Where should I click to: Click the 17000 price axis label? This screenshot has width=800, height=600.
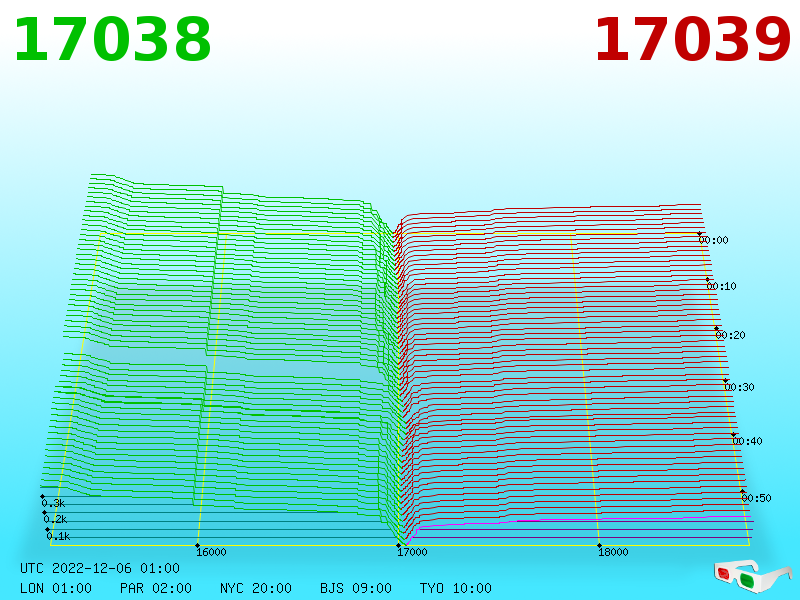click(x=412, y=552)
